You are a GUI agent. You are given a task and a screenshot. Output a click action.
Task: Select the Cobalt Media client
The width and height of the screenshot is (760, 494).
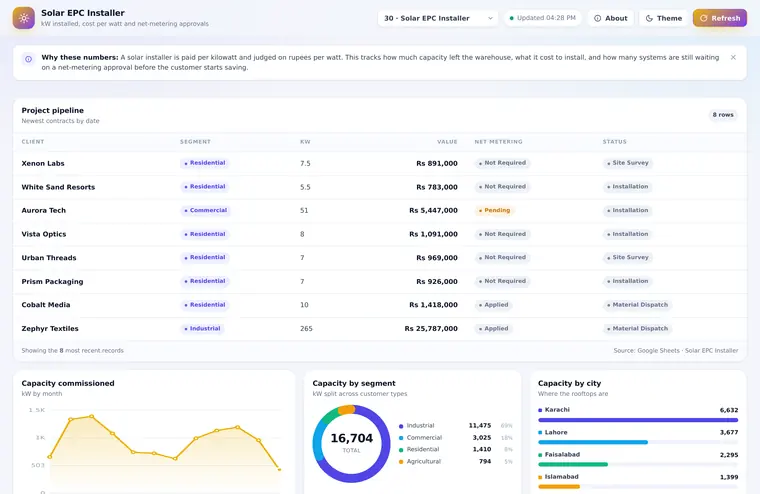pos(46,305)
